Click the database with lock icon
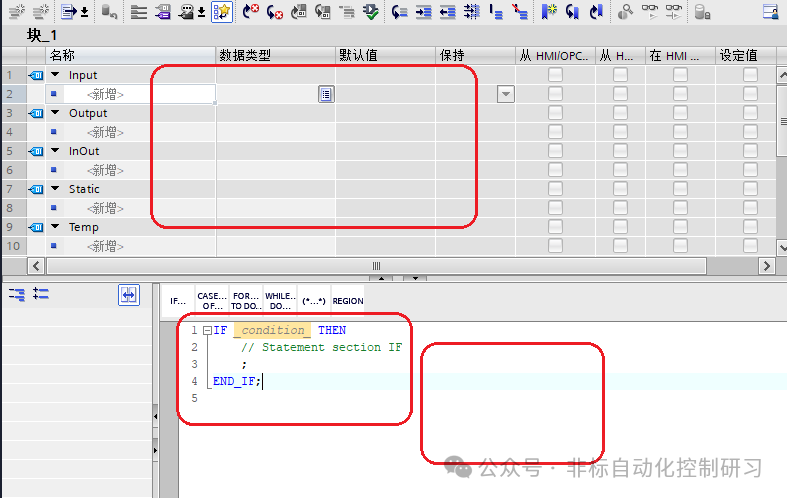Screen dimensions: 787x498 point(702,12)
